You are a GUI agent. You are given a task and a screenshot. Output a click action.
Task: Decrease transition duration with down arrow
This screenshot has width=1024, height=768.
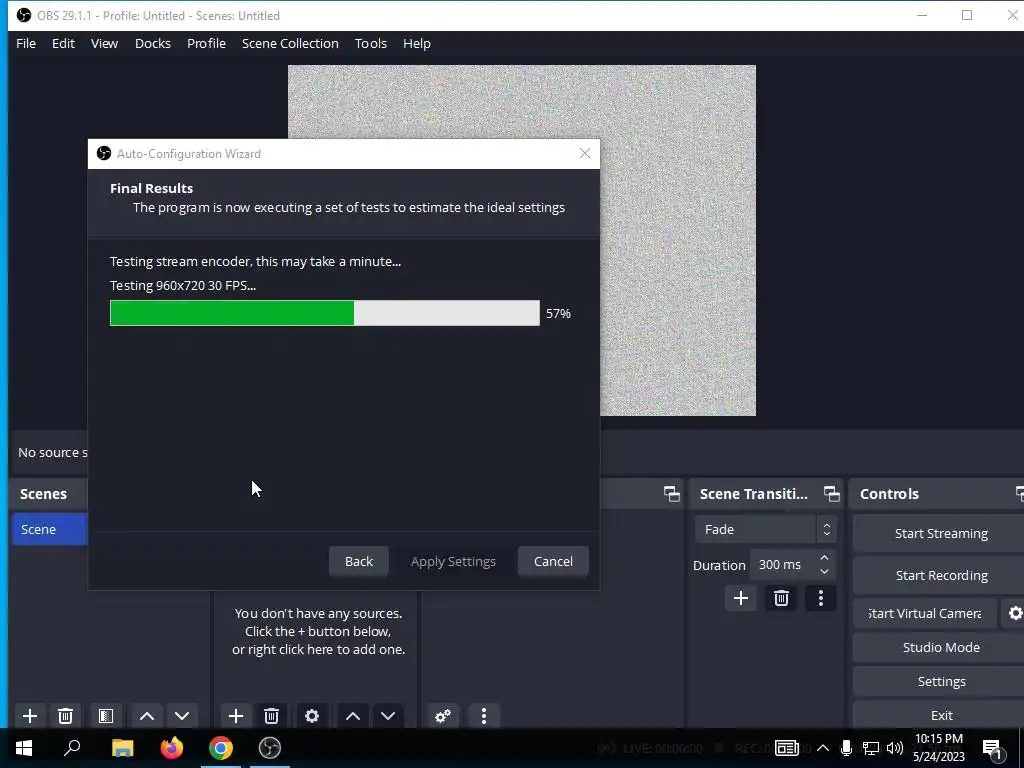(824, 571)
